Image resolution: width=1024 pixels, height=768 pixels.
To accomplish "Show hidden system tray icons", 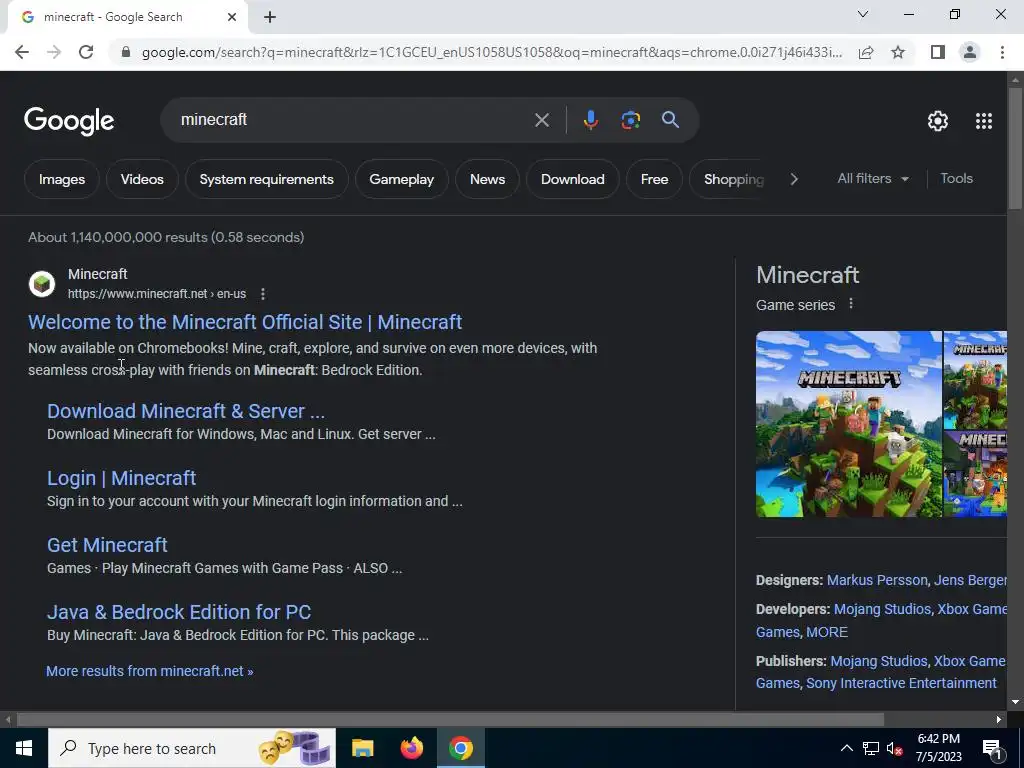I will pyautogui.click(x=846, y=748).
